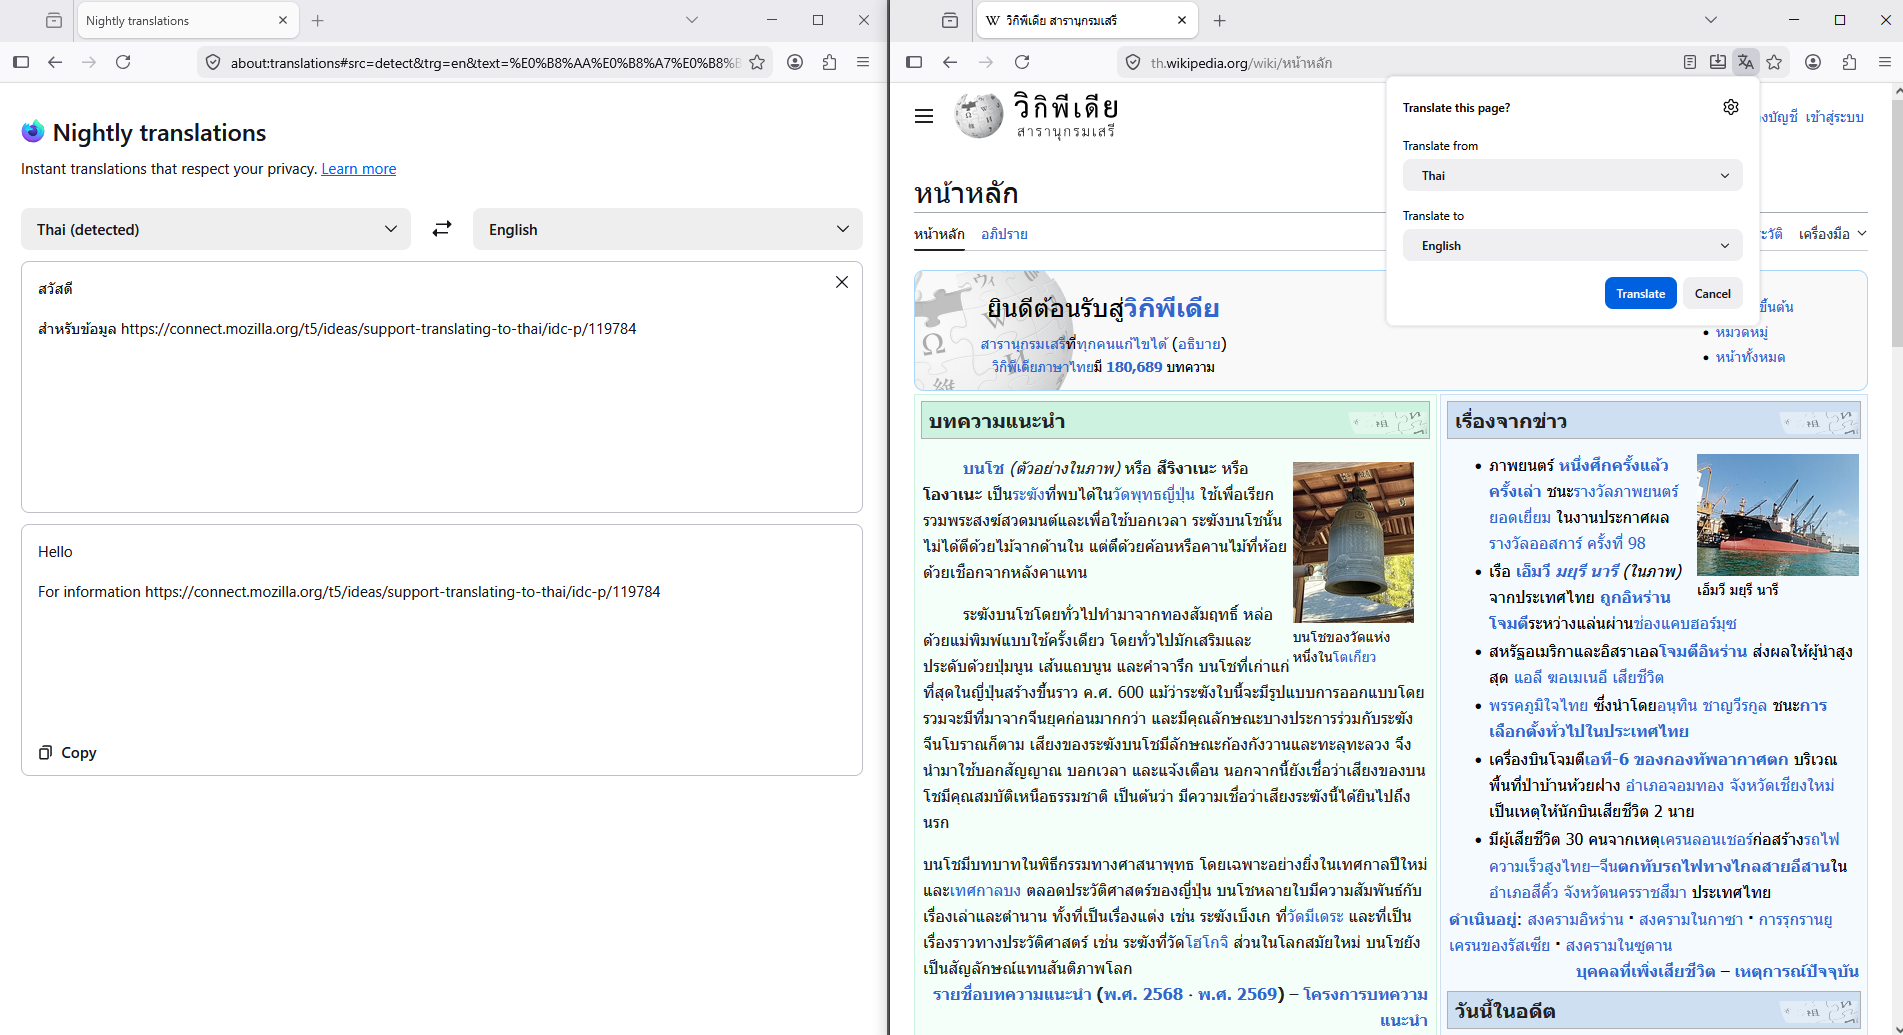Toggle reader view in the Wikipedia window

[1690, 62]
